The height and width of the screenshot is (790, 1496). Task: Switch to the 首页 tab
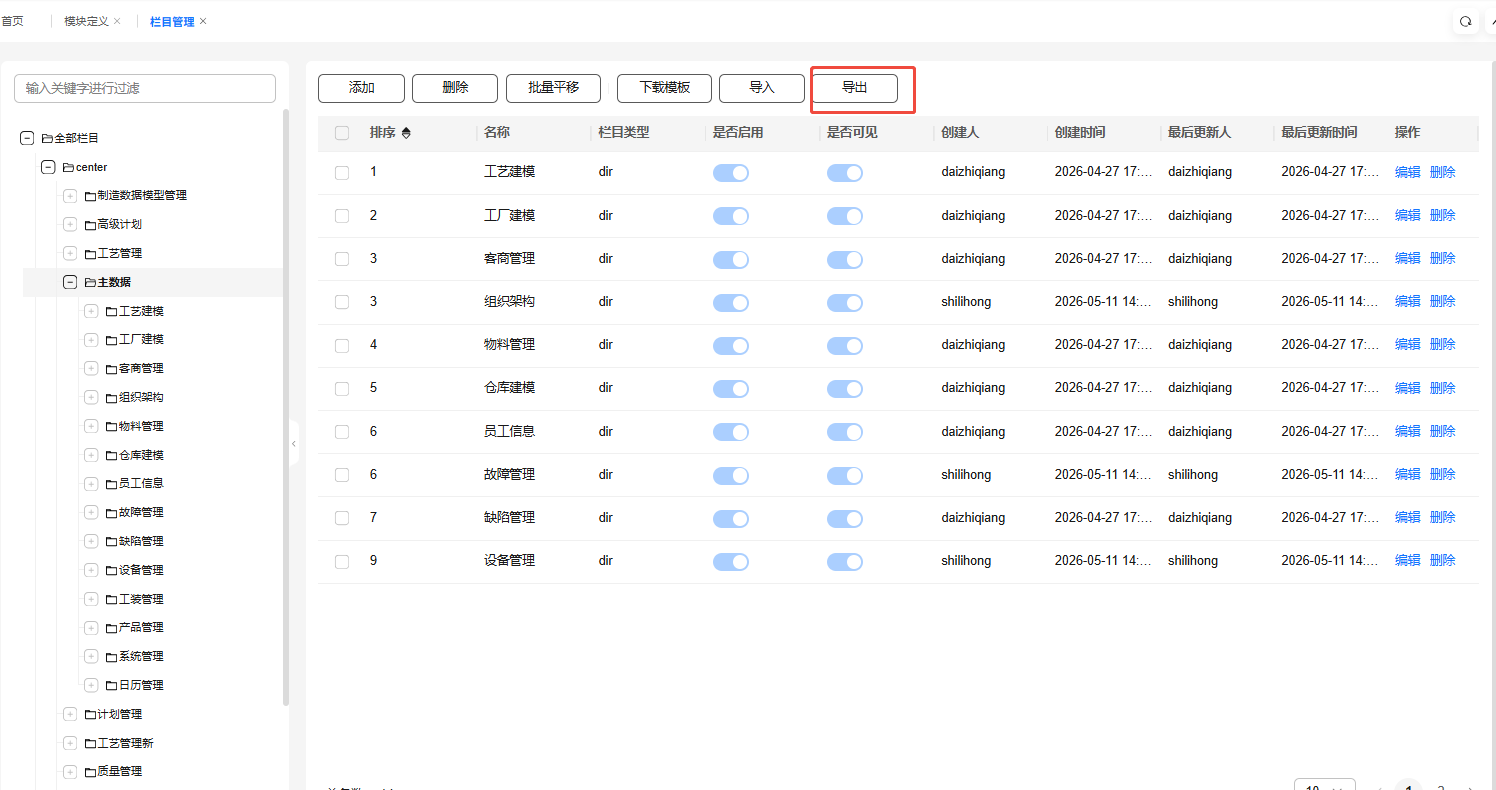tap(12, 21)
